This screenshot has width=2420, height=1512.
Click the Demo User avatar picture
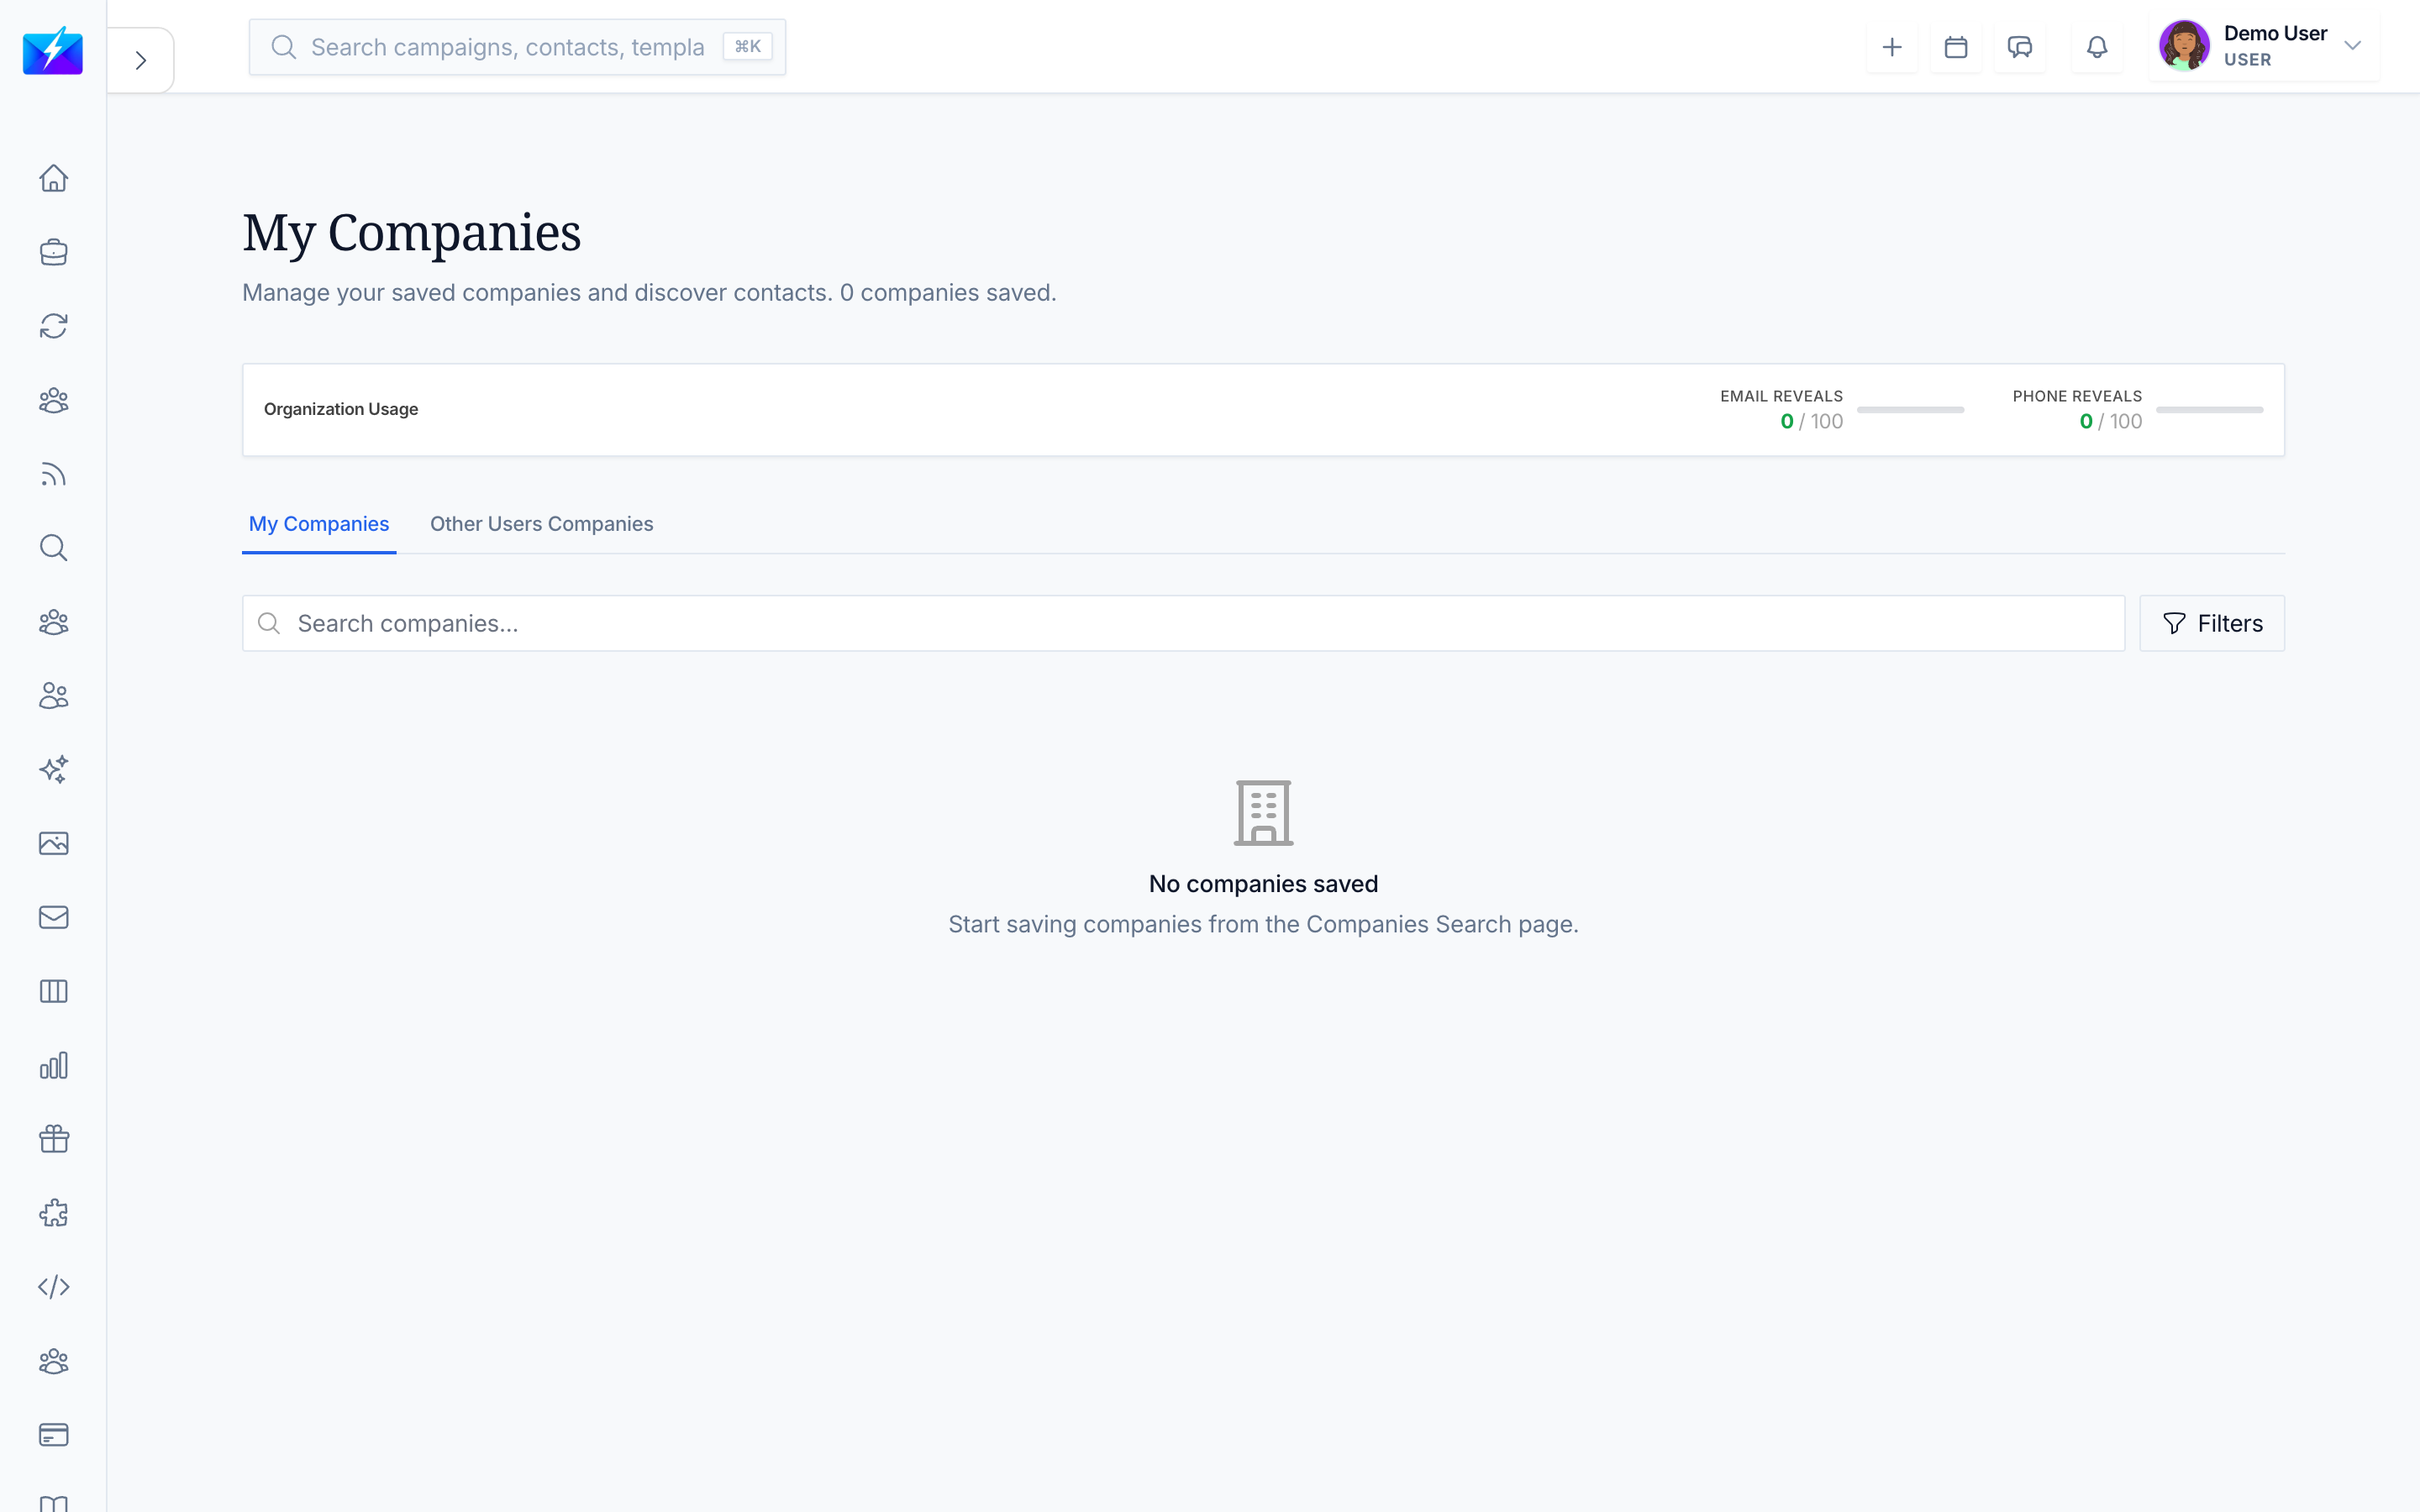pos(2184,46)
